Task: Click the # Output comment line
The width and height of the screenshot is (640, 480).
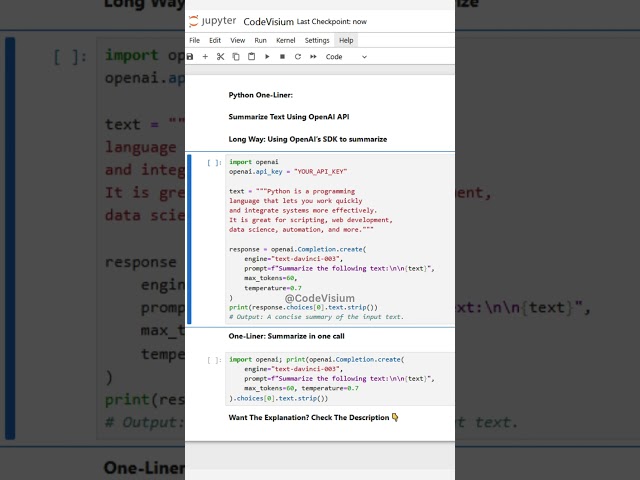Action: [x=316, y=317]
